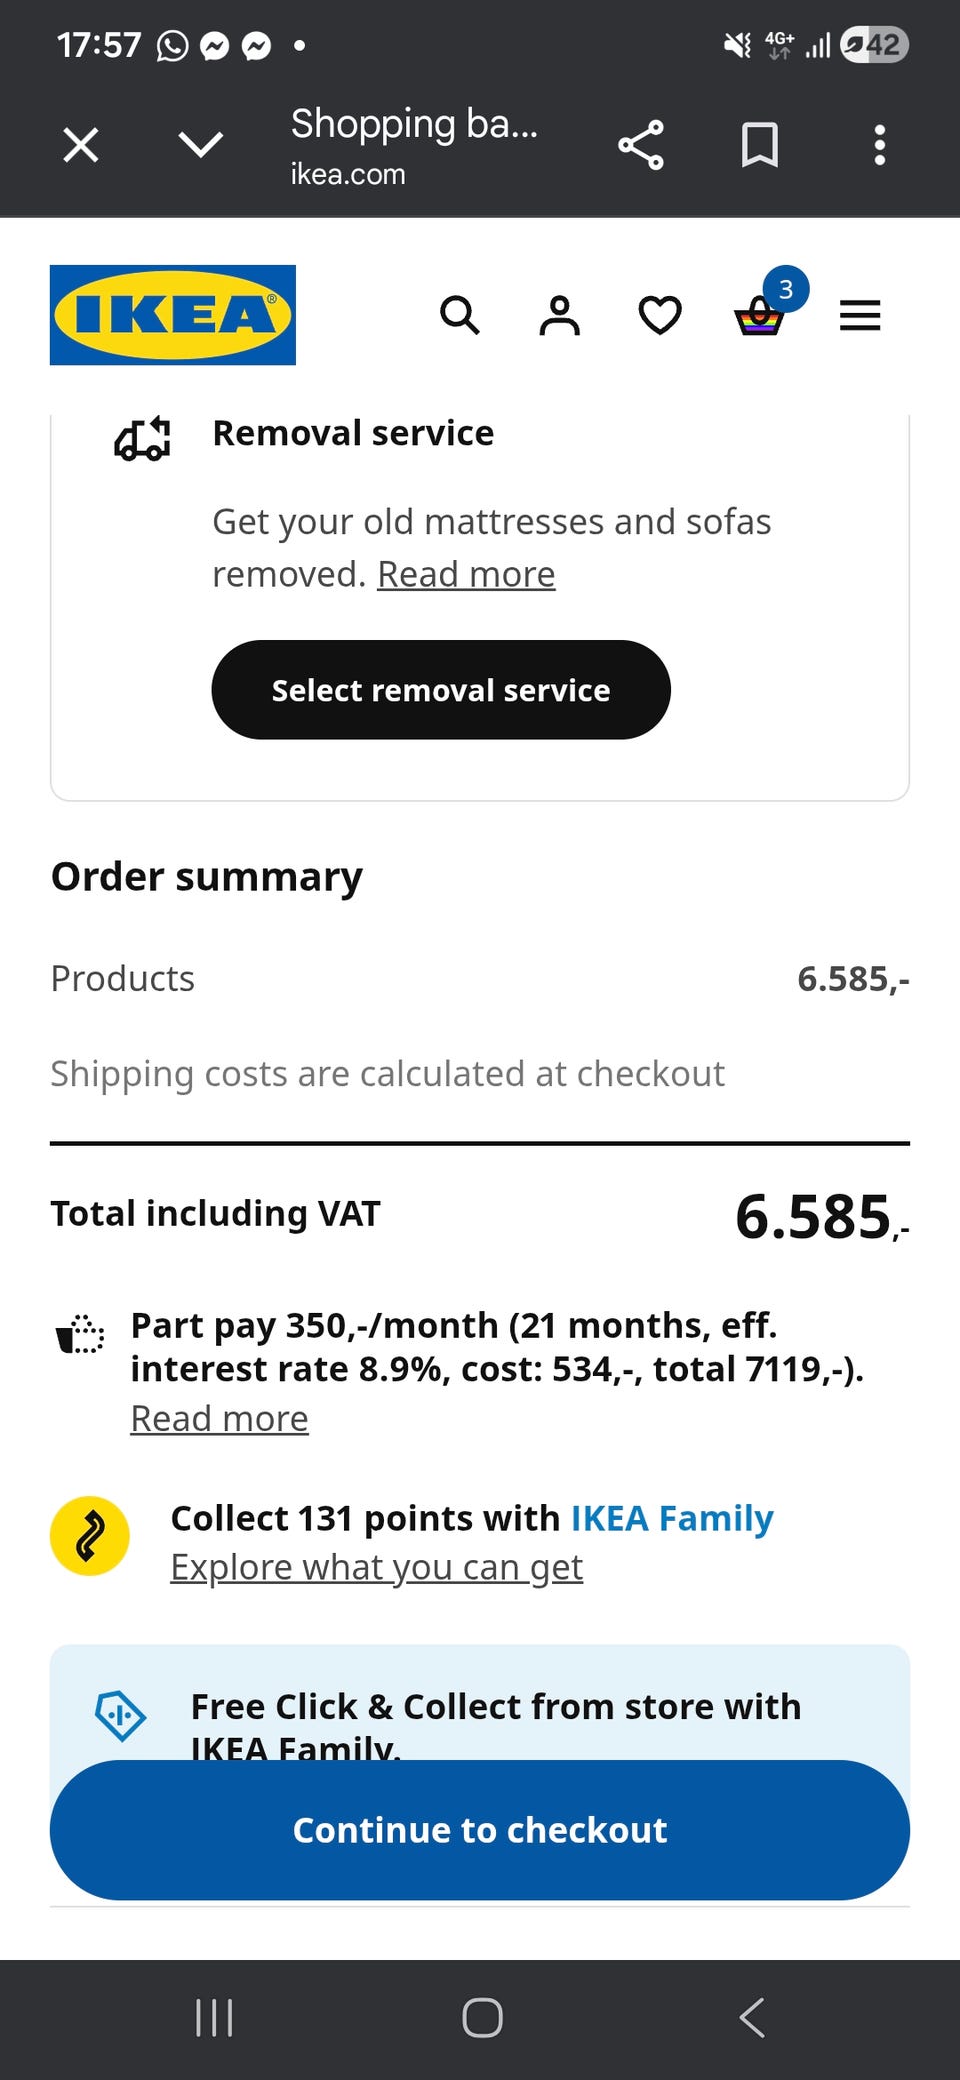Collapse the browser with down chevron
This screenshot has height=2080, width=960.
point(201,145)
